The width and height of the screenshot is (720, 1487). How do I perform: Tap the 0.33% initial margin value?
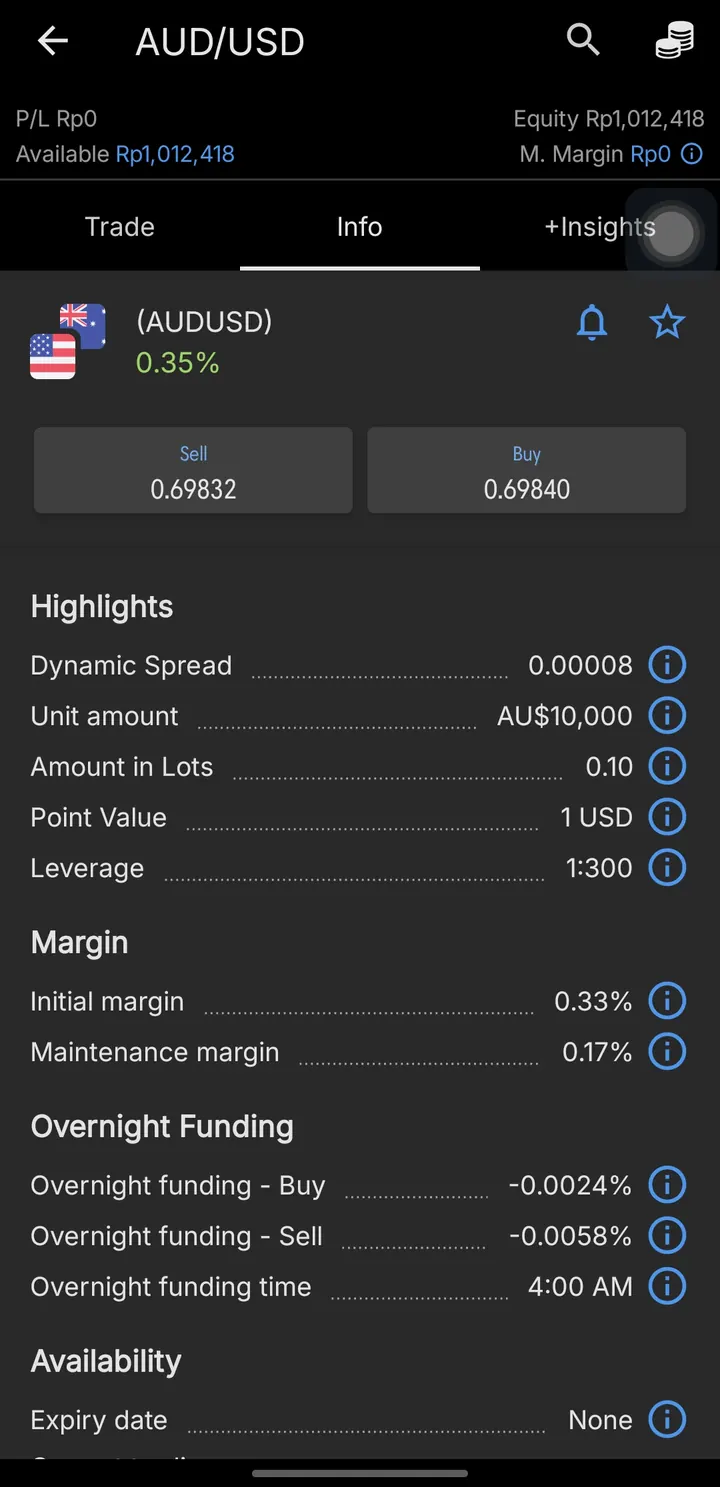(594, 1001)
